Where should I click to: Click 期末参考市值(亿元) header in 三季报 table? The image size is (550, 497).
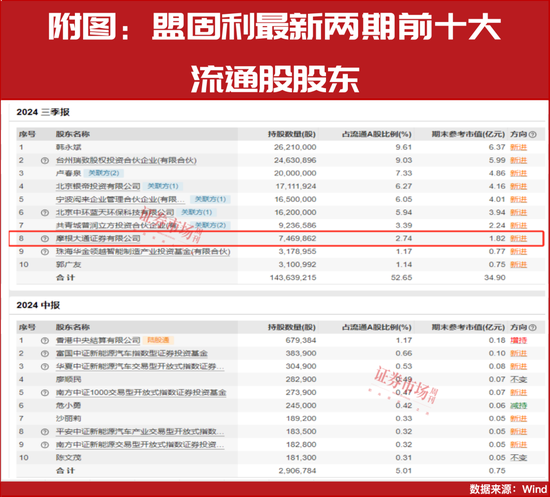point(468,134)
